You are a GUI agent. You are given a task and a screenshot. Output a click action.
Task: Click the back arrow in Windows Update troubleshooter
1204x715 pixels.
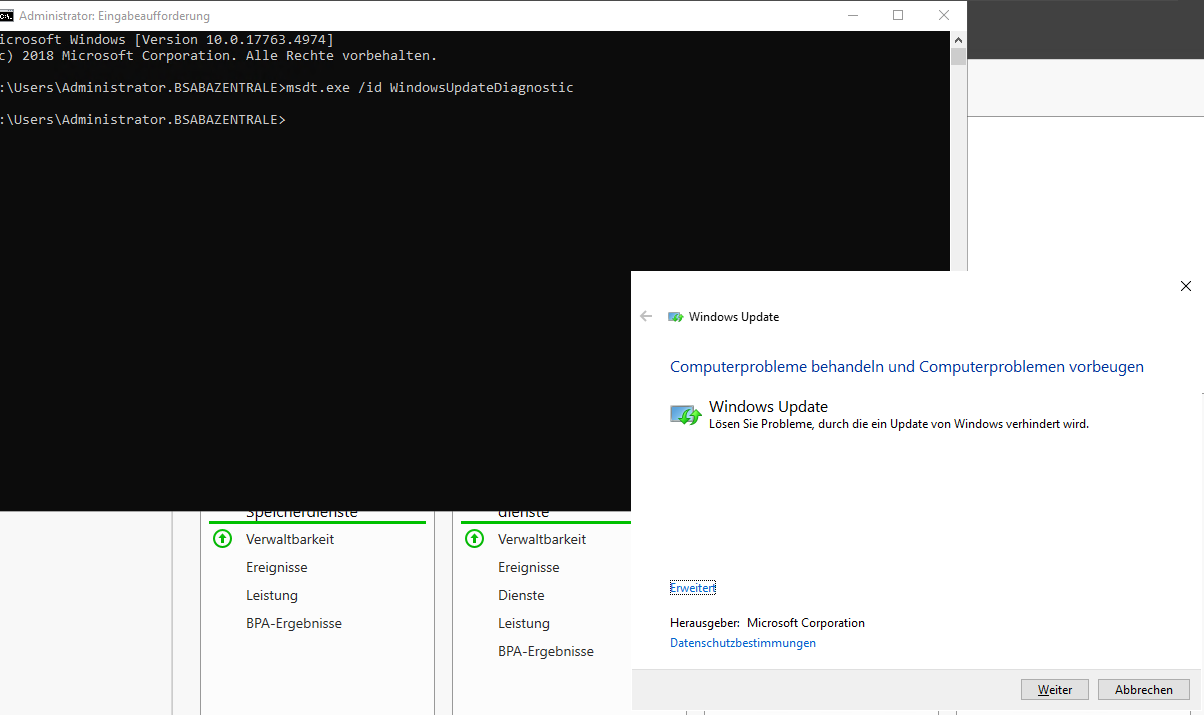point(646,316)
